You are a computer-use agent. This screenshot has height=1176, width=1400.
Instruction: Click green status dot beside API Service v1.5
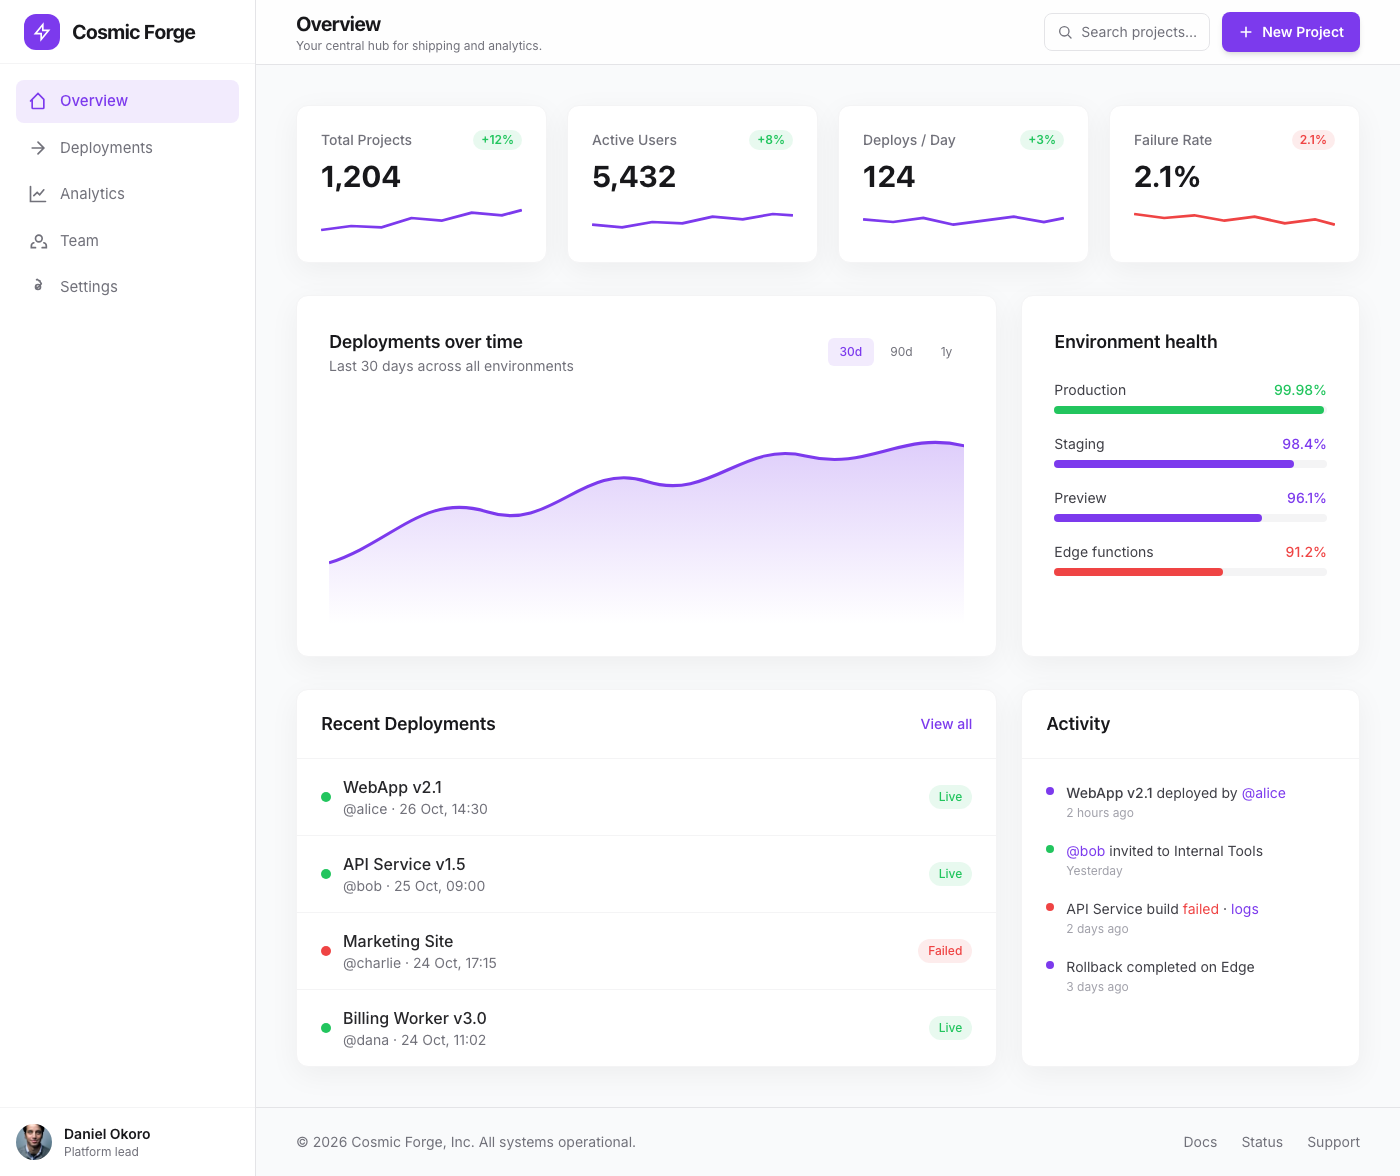click(326, 874)
